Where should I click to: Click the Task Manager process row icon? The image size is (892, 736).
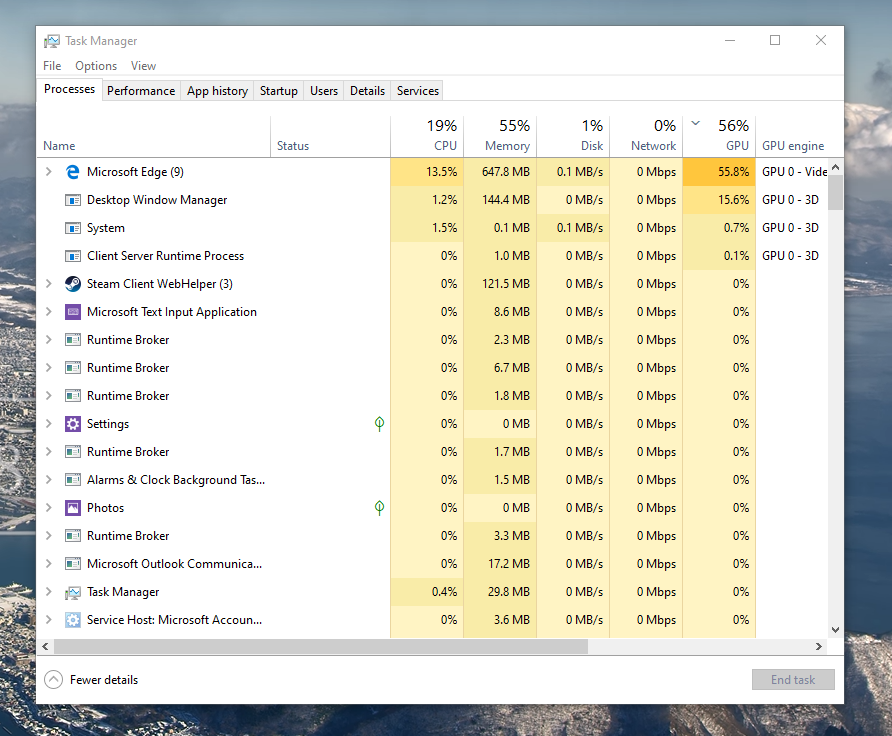[73, 592]
